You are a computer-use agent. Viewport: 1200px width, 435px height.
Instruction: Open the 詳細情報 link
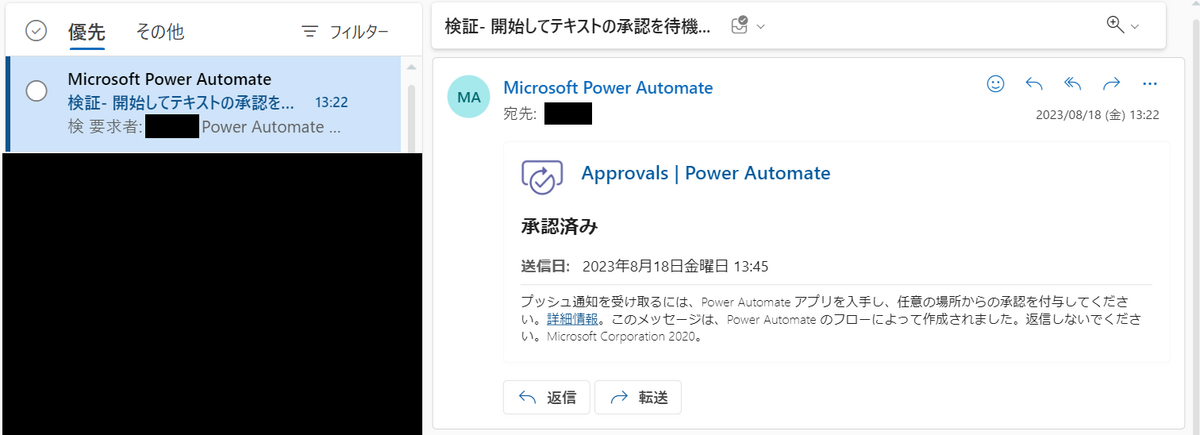coord(573,319)
